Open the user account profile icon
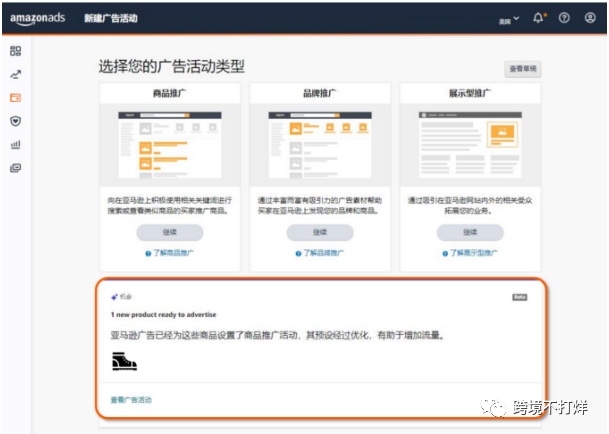609x434 pixels. [590, 18]
